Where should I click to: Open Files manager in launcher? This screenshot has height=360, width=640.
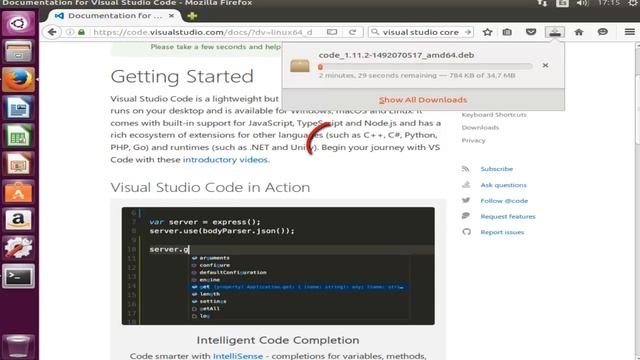point(18,52)
